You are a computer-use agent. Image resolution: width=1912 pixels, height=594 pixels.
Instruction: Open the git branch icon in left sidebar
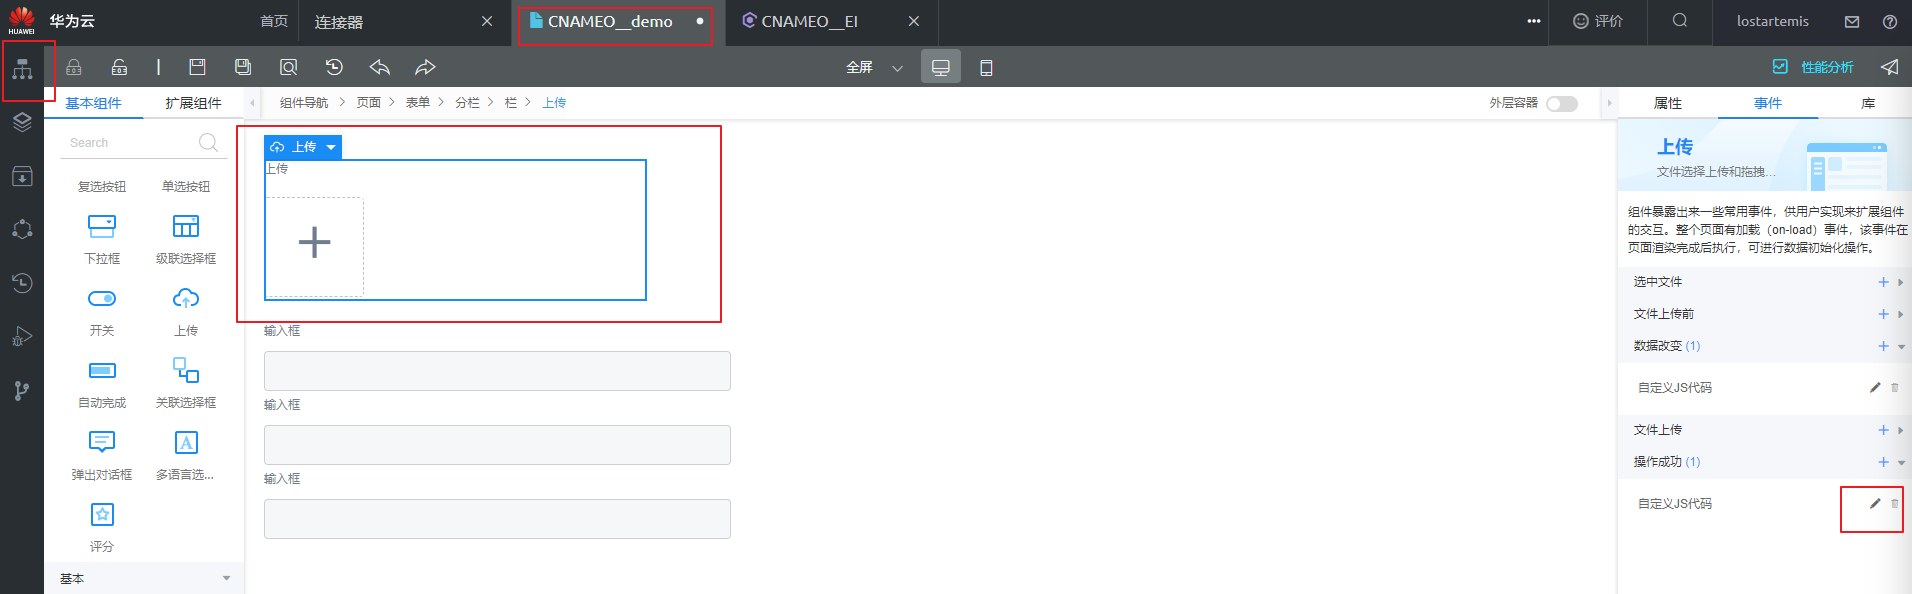(22, 391)
